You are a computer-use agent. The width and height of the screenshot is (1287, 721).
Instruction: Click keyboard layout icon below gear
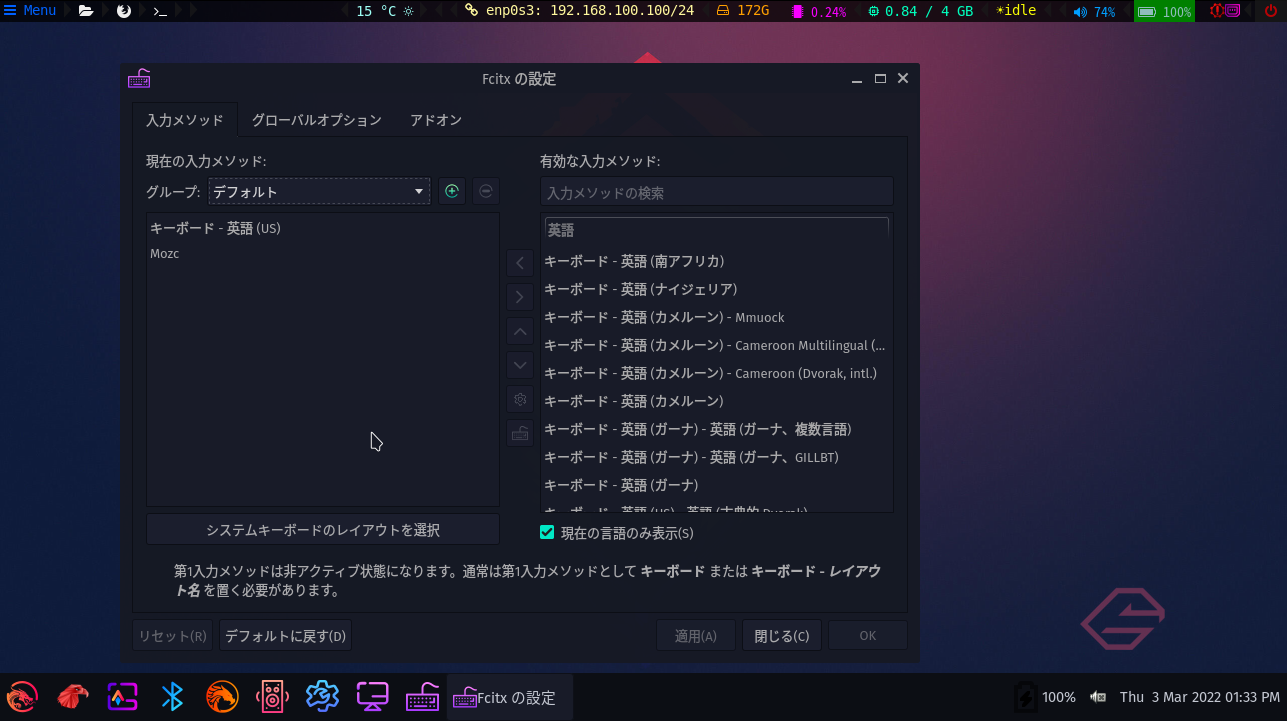[x=520, y=433]
